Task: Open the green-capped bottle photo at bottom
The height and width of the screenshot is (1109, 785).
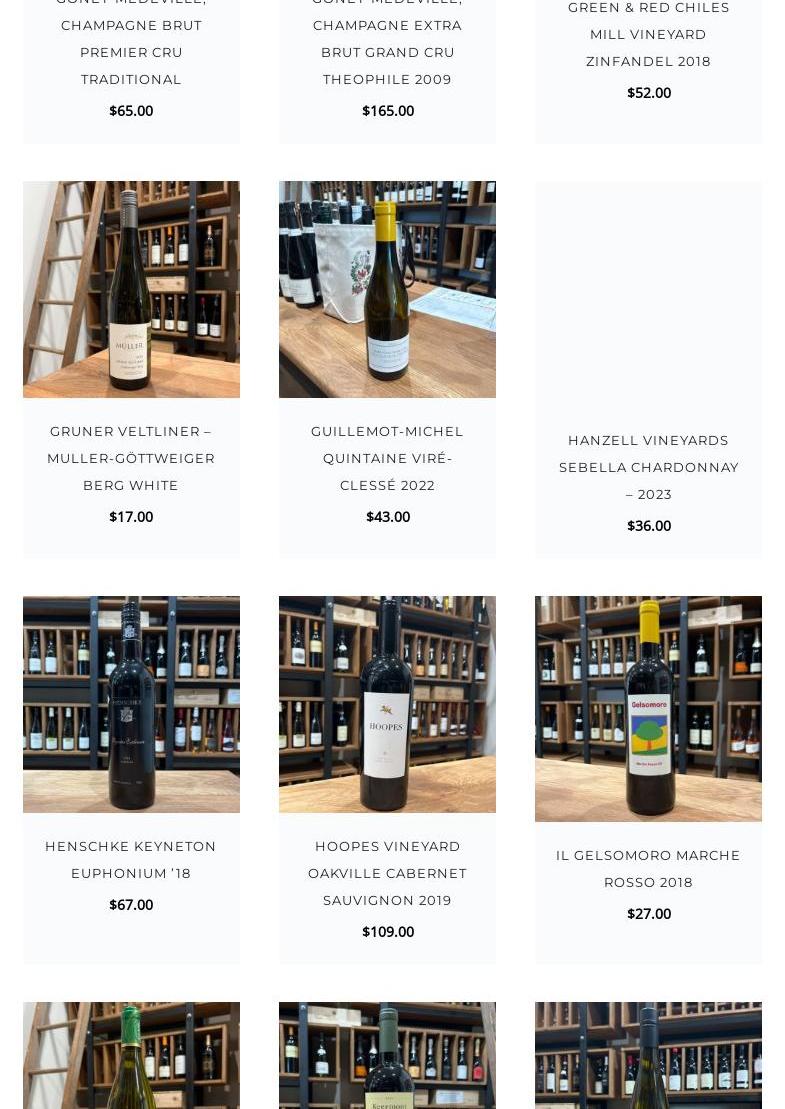Action: tap(131, 1055)
